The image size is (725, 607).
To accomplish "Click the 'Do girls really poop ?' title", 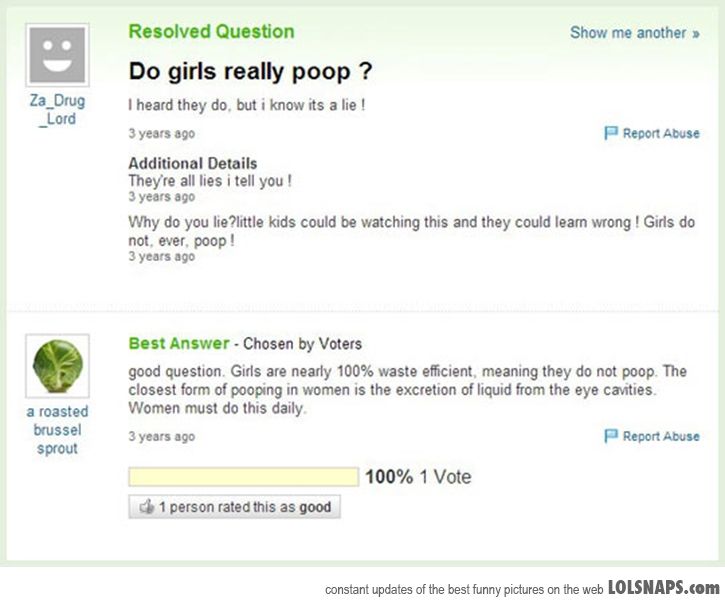I will click(x=251, y=73).
